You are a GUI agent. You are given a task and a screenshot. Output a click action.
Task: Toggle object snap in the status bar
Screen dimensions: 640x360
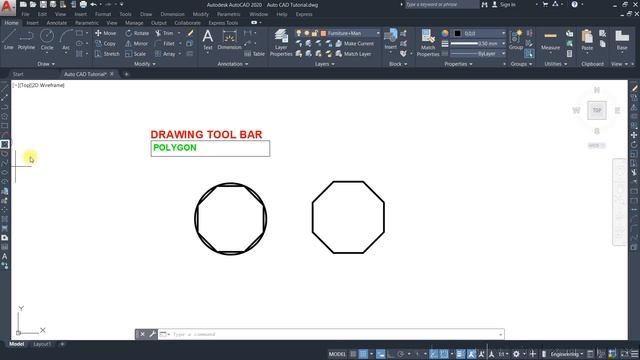(444, 354)
